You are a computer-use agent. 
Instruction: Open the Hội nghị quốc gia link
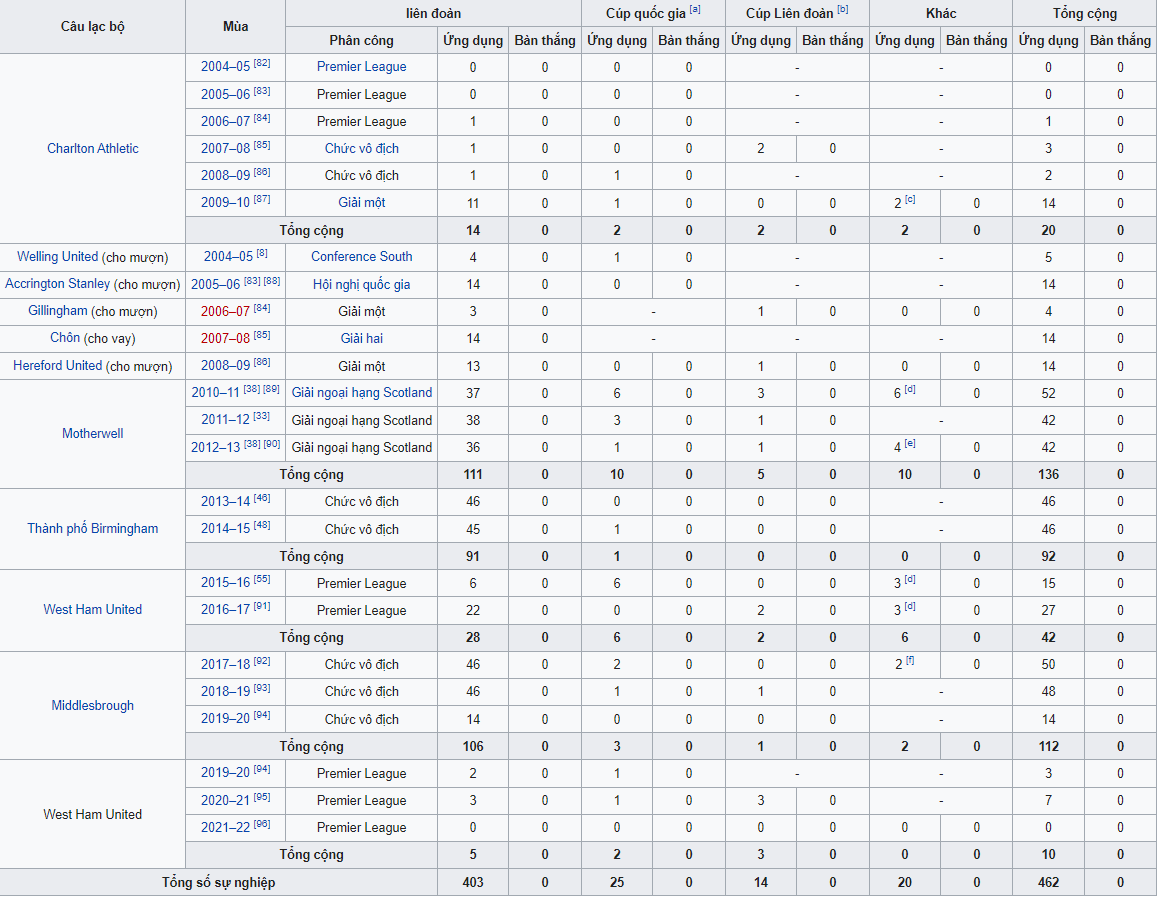[x=361, y=285]
